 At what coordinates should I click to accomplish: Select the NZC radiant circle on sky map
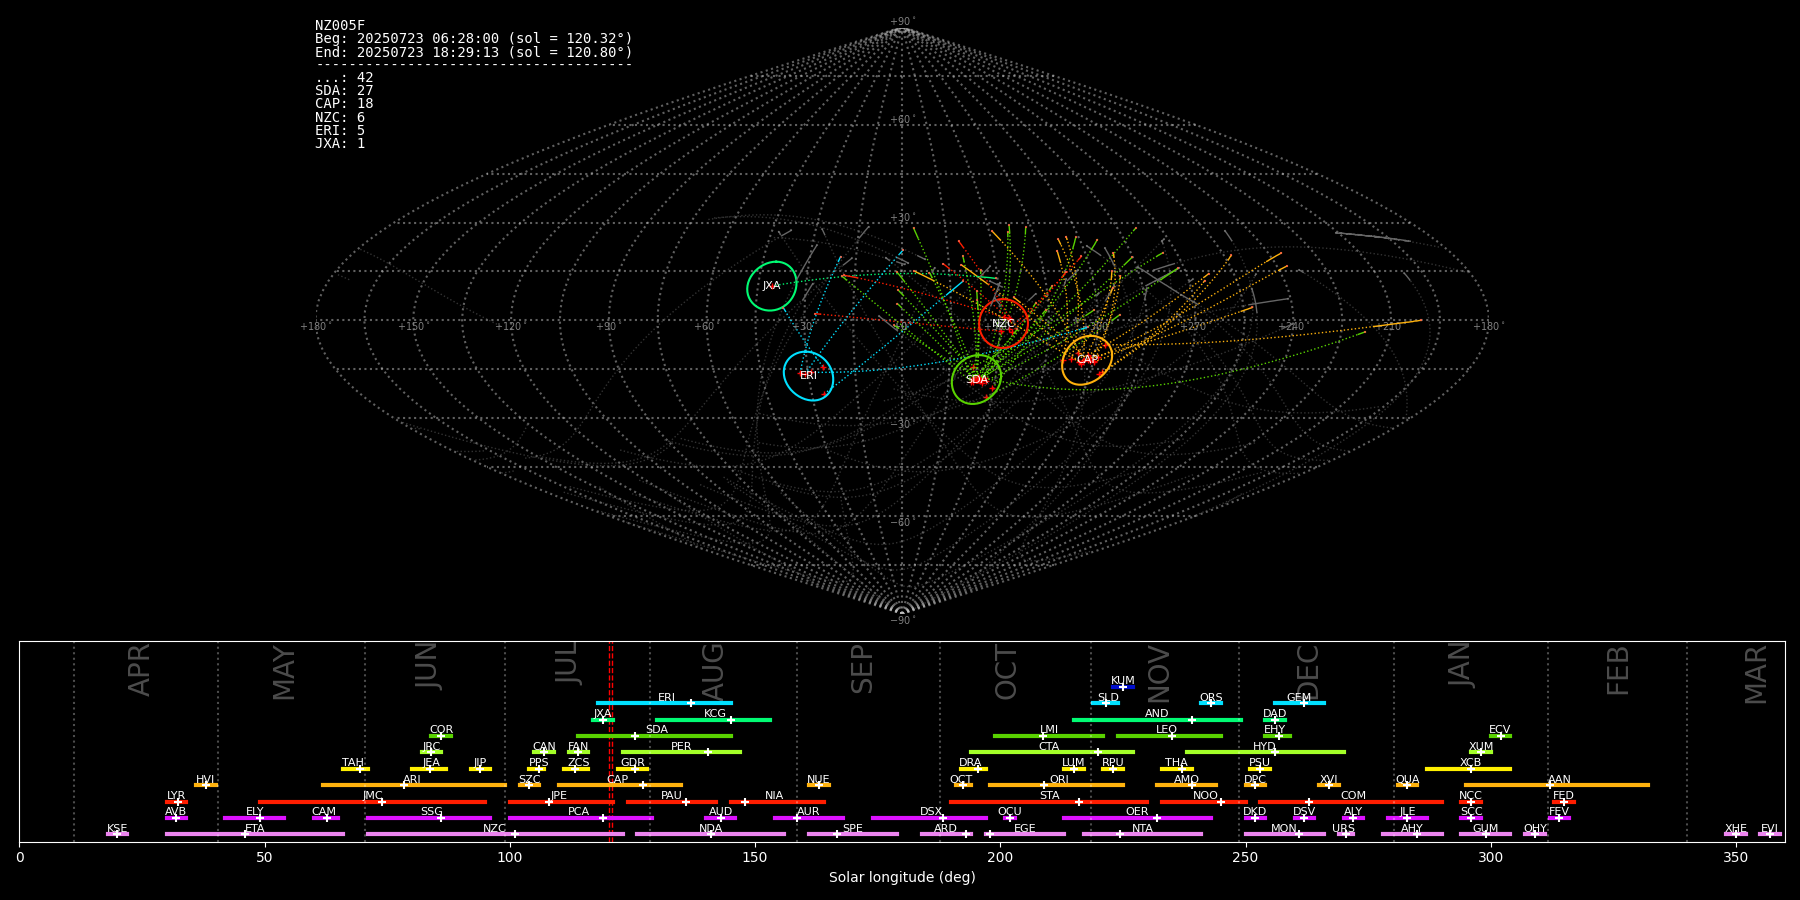tap(1003, 323)
